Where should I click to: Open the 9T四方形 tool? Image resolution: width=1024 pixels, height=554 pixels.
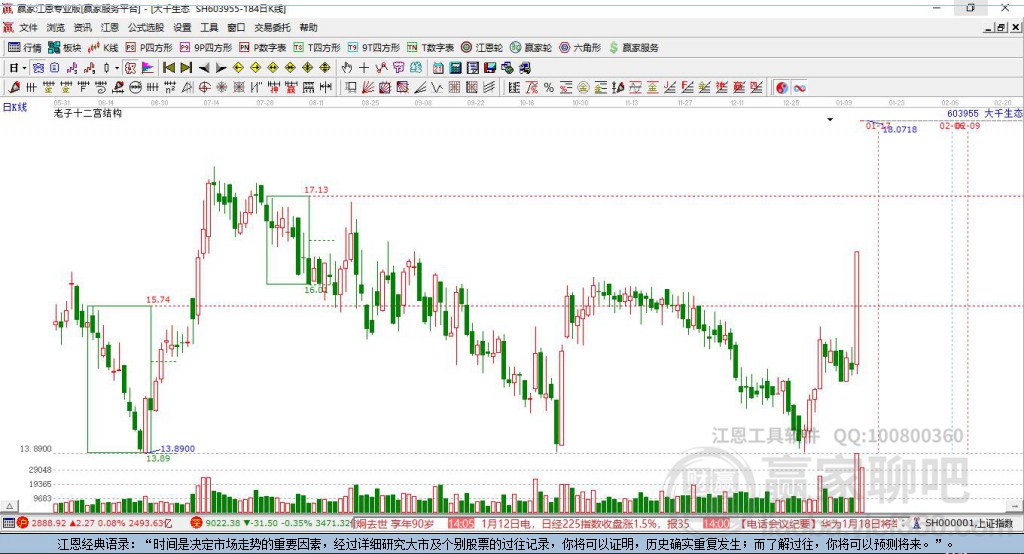tap(374, 48)
